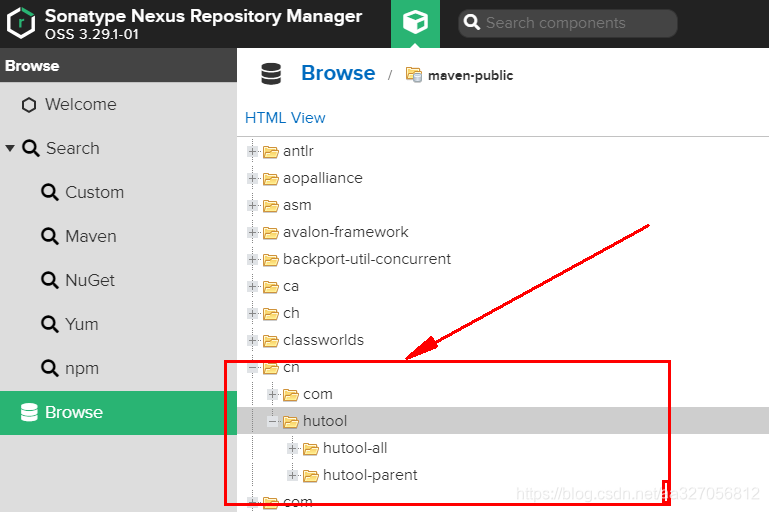Expand the ca folder

coord(253,286)
